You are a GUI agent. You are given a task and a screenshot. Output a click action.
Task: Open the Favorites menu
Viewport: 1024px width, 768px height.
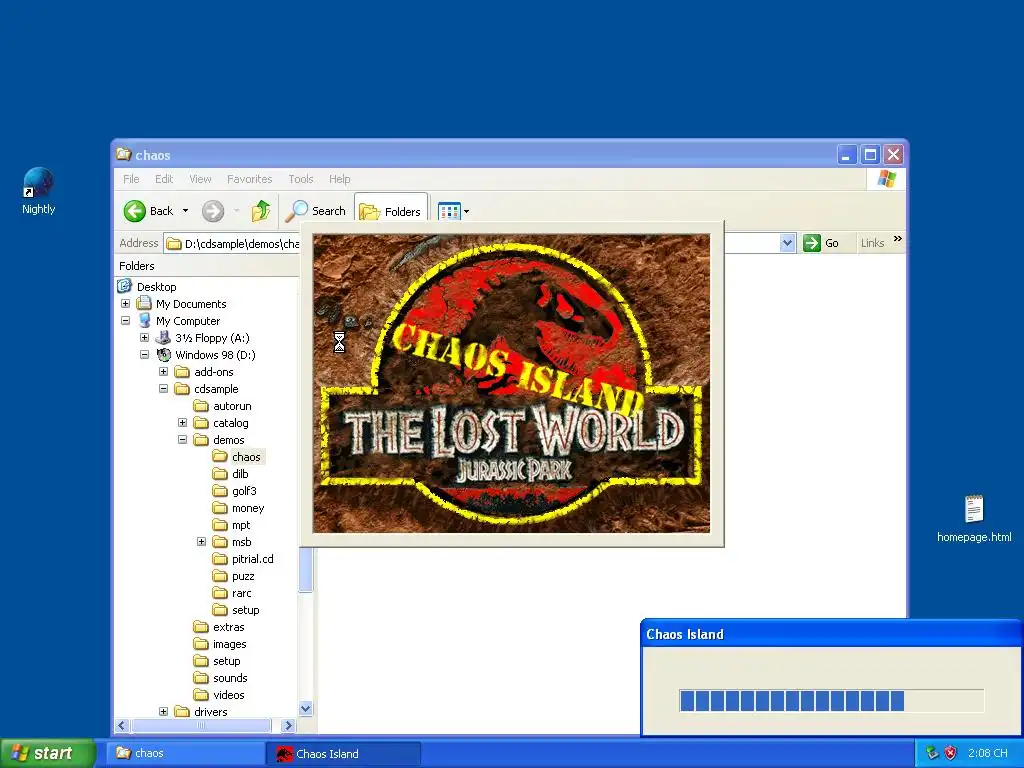pos(249,179)
